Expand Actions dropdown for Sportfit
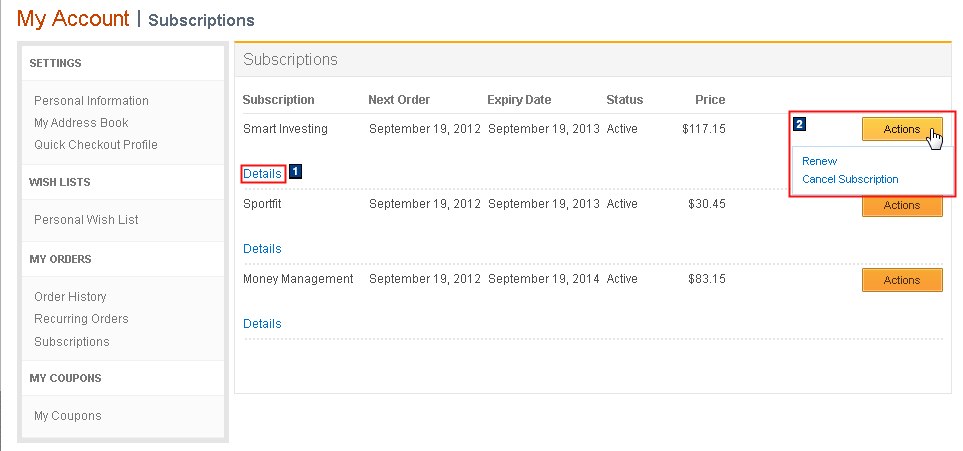This screenshot has width=963, height=451. (x=901, y=206)
